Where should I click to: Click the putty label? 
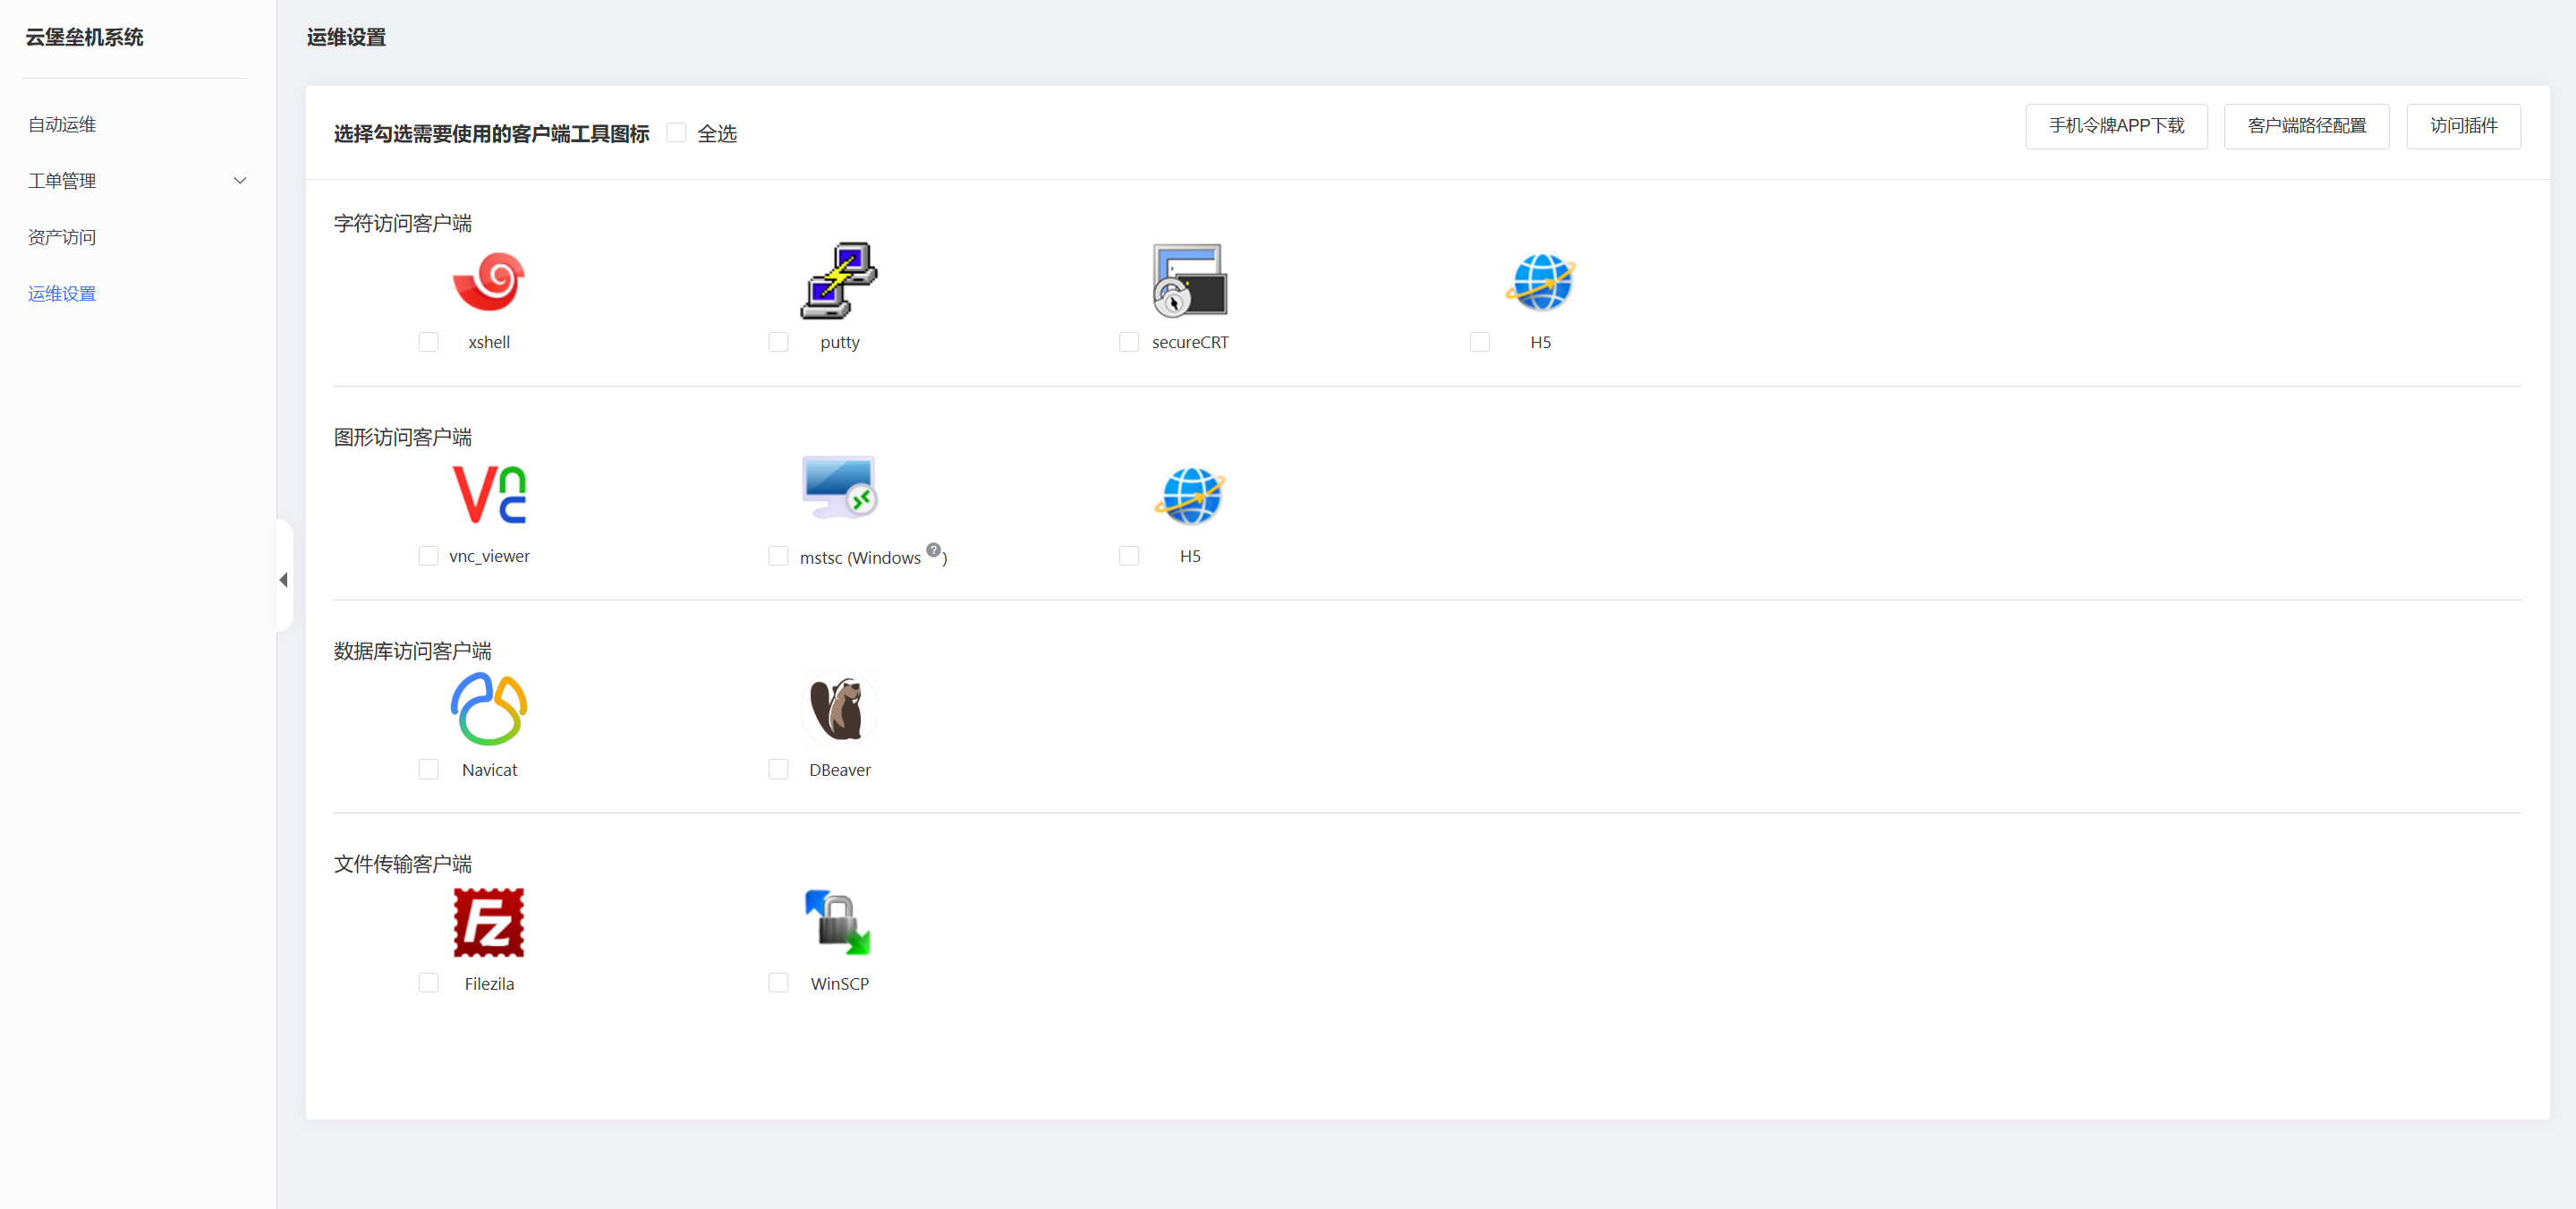840,342
